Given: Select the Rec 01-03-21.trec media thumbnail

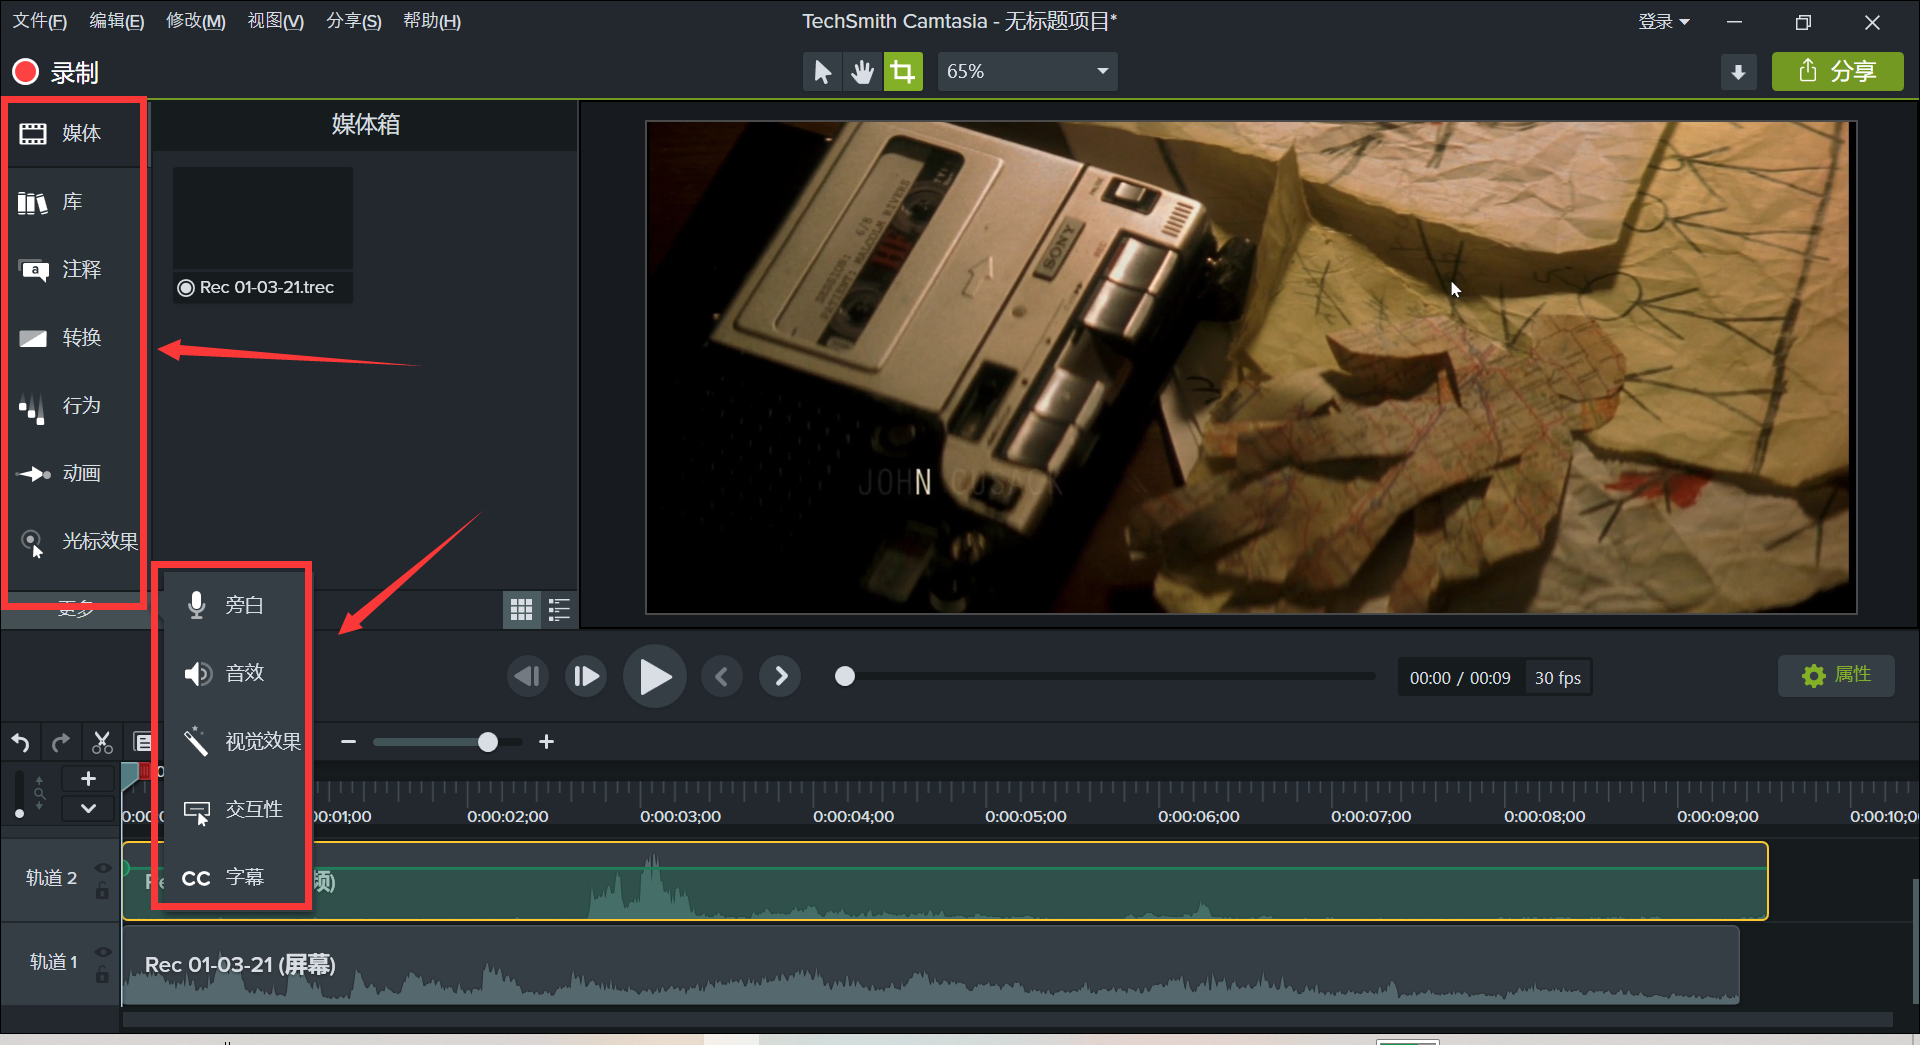Looking at the screenshot, I should point(263,234).
